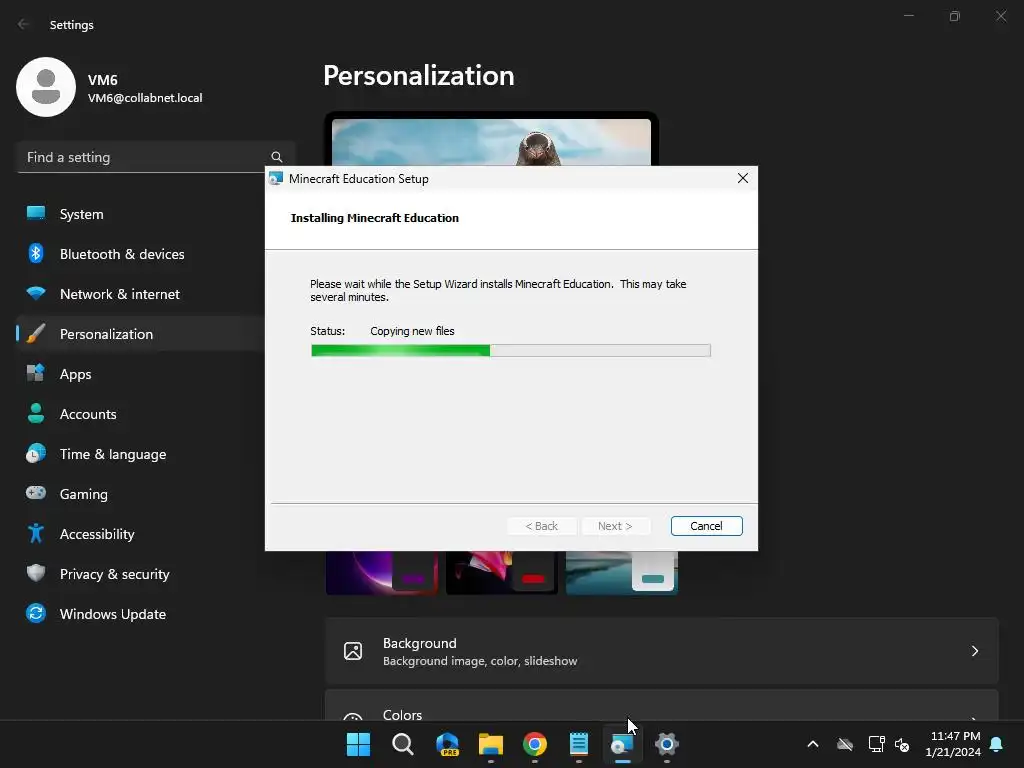Screen dimensions: 1024x768
Task: Click the desktop preview image
Action: point(491,142)
